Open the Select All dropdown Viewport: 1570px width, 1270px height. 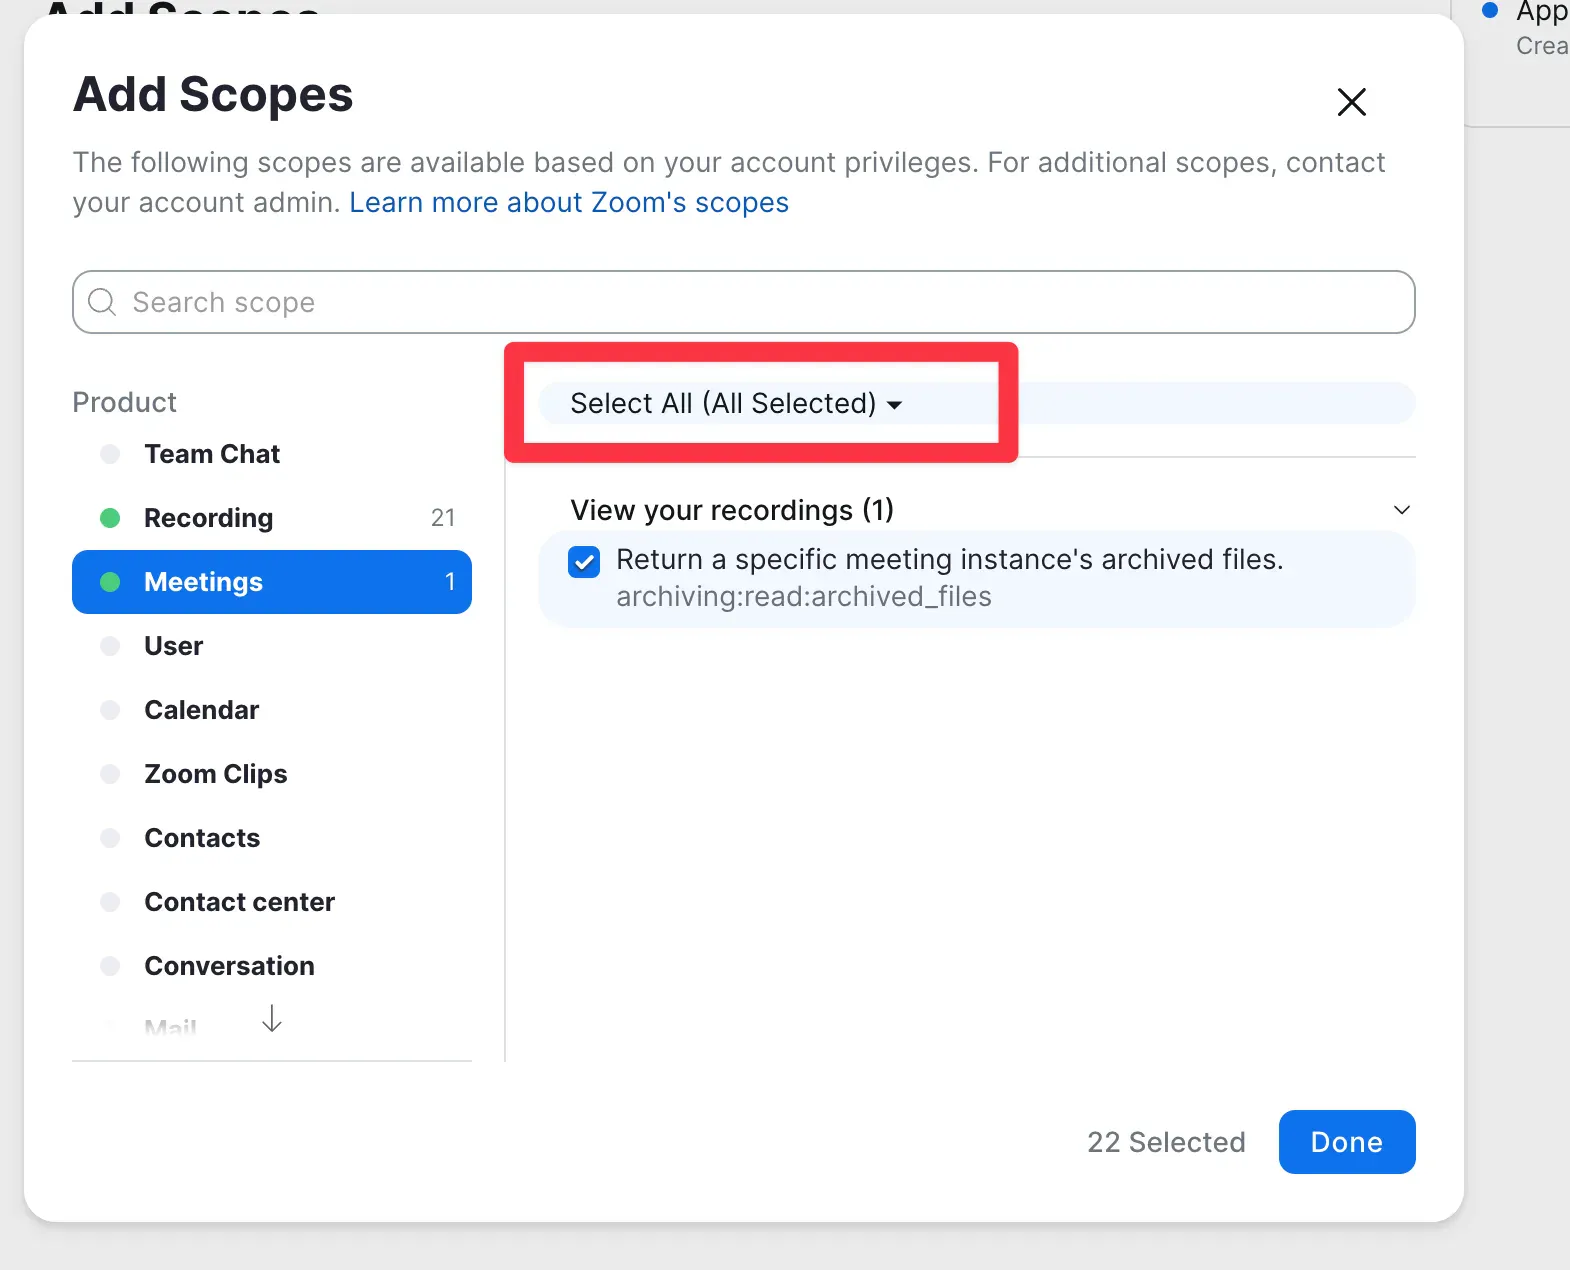click(x=736, y=403)
